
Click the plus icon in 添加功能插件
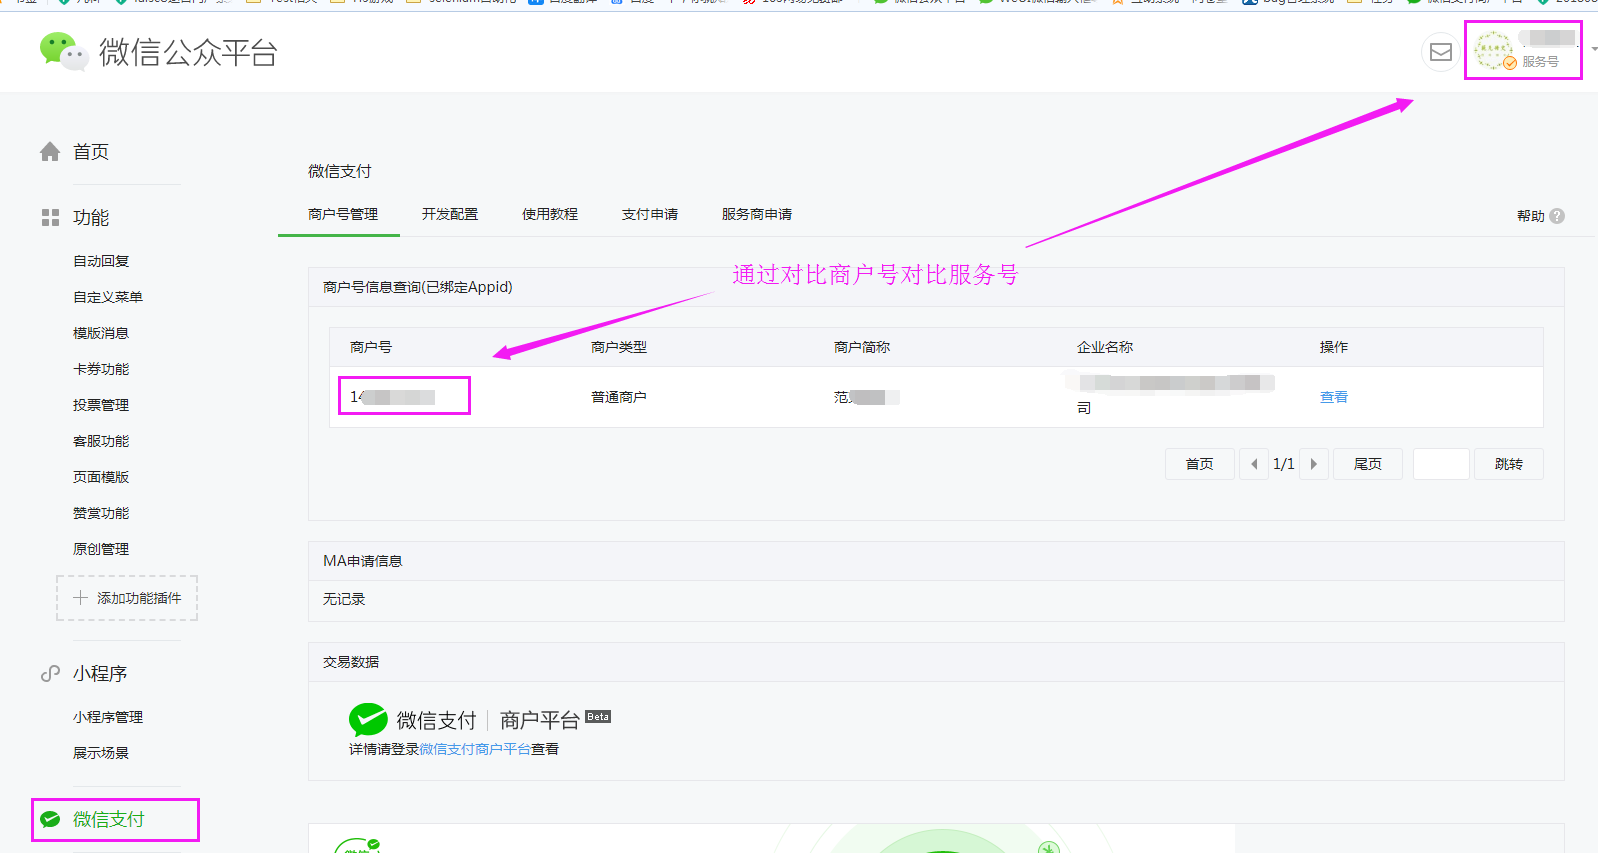81,597
